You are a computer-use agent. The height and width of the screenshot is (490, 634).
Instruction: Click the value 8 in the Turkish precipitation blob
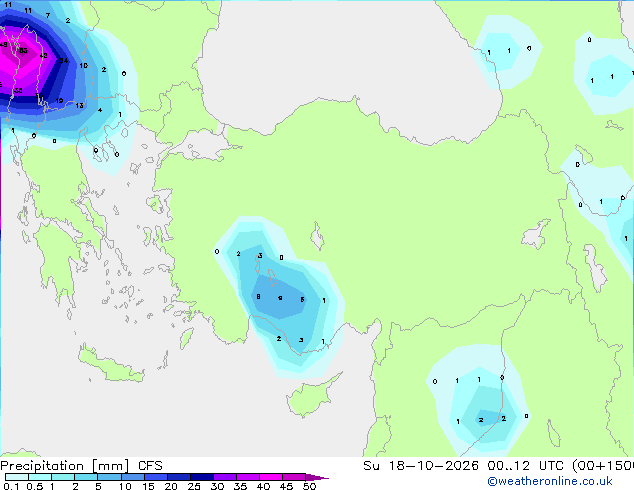(x=258, y=297)
